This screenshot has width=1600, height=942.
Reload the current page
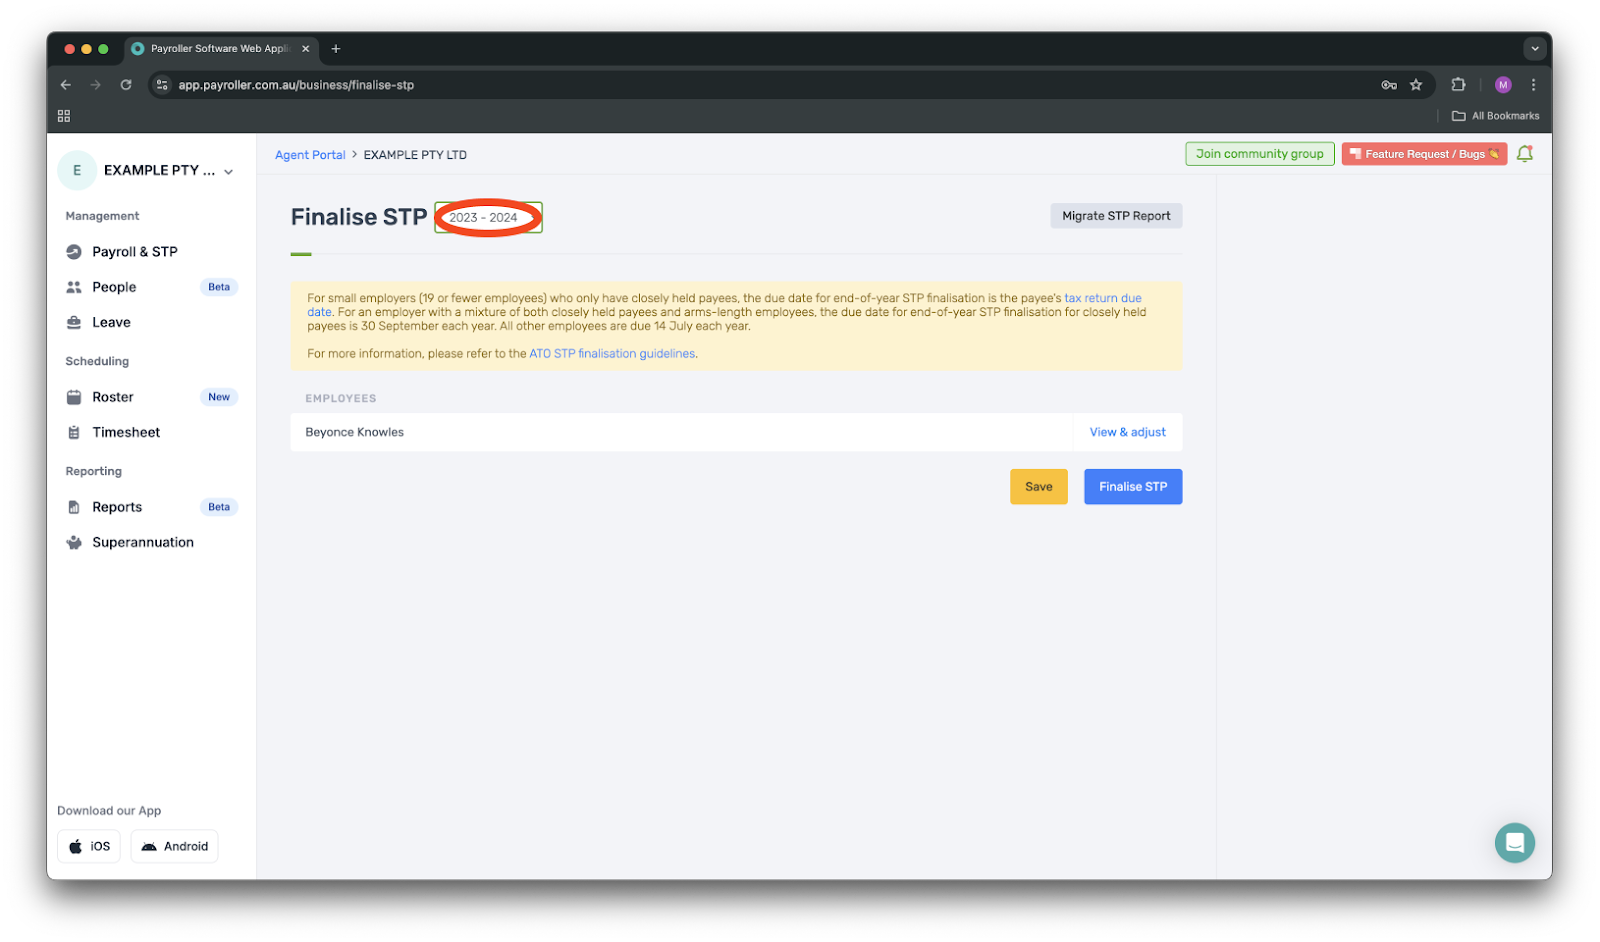126,85
